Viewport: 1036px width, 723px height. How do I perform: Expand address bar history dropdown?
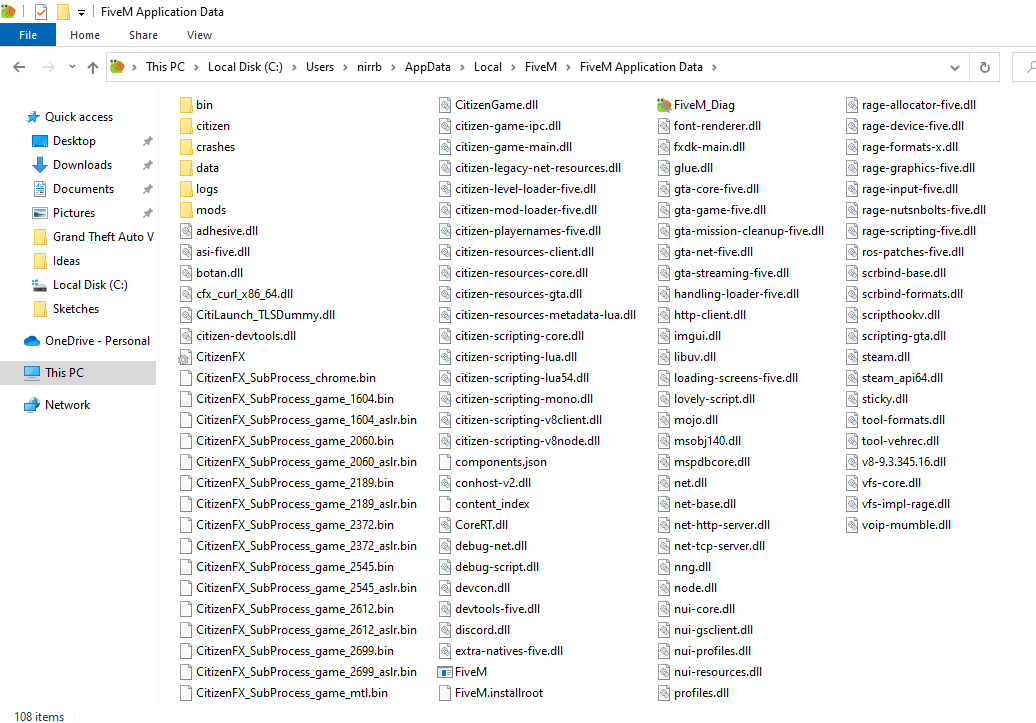pos(955,67)
